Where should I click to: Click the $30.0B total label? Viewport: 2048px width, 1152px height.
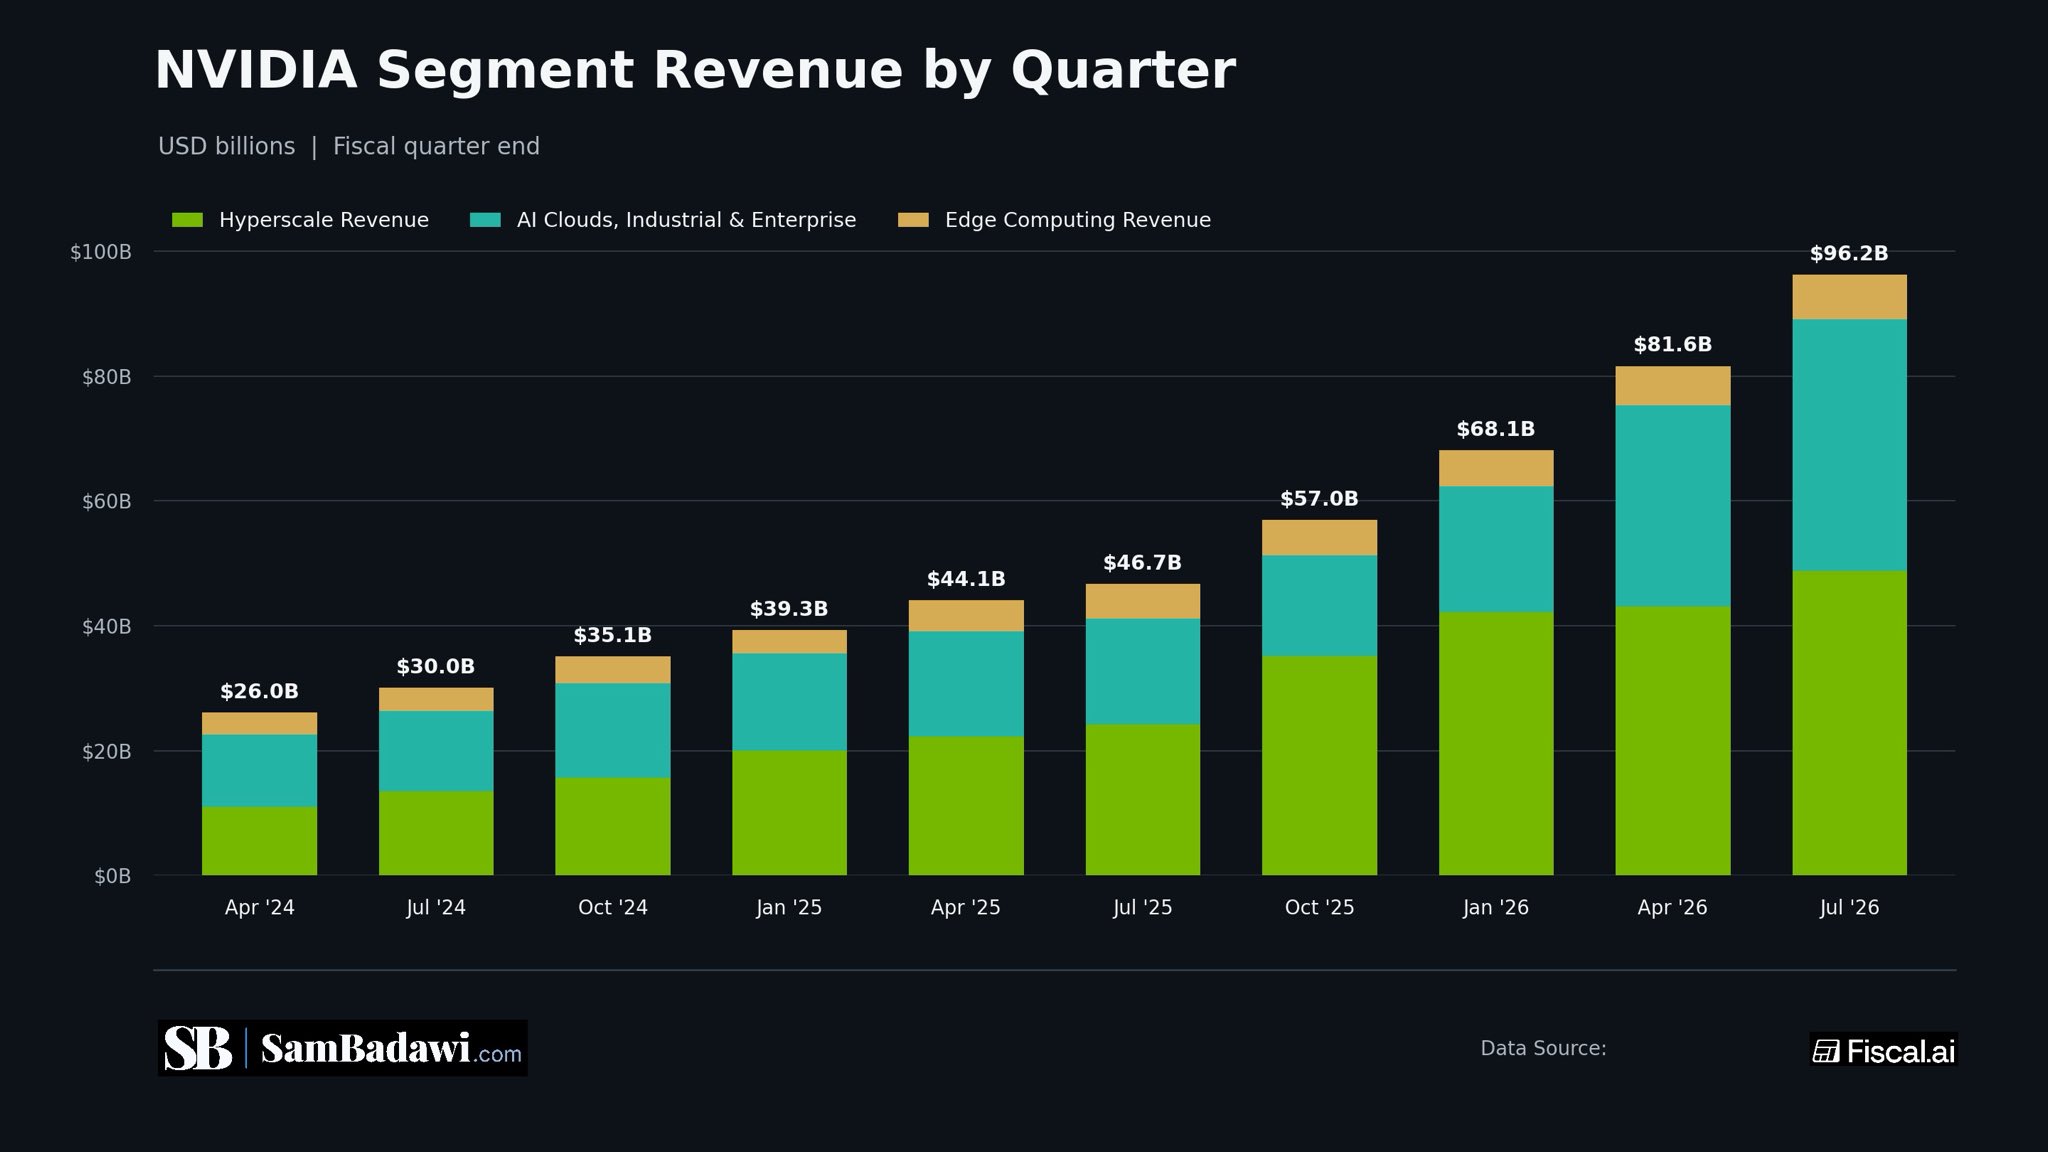pyautogui.click(x=435, y=667)
